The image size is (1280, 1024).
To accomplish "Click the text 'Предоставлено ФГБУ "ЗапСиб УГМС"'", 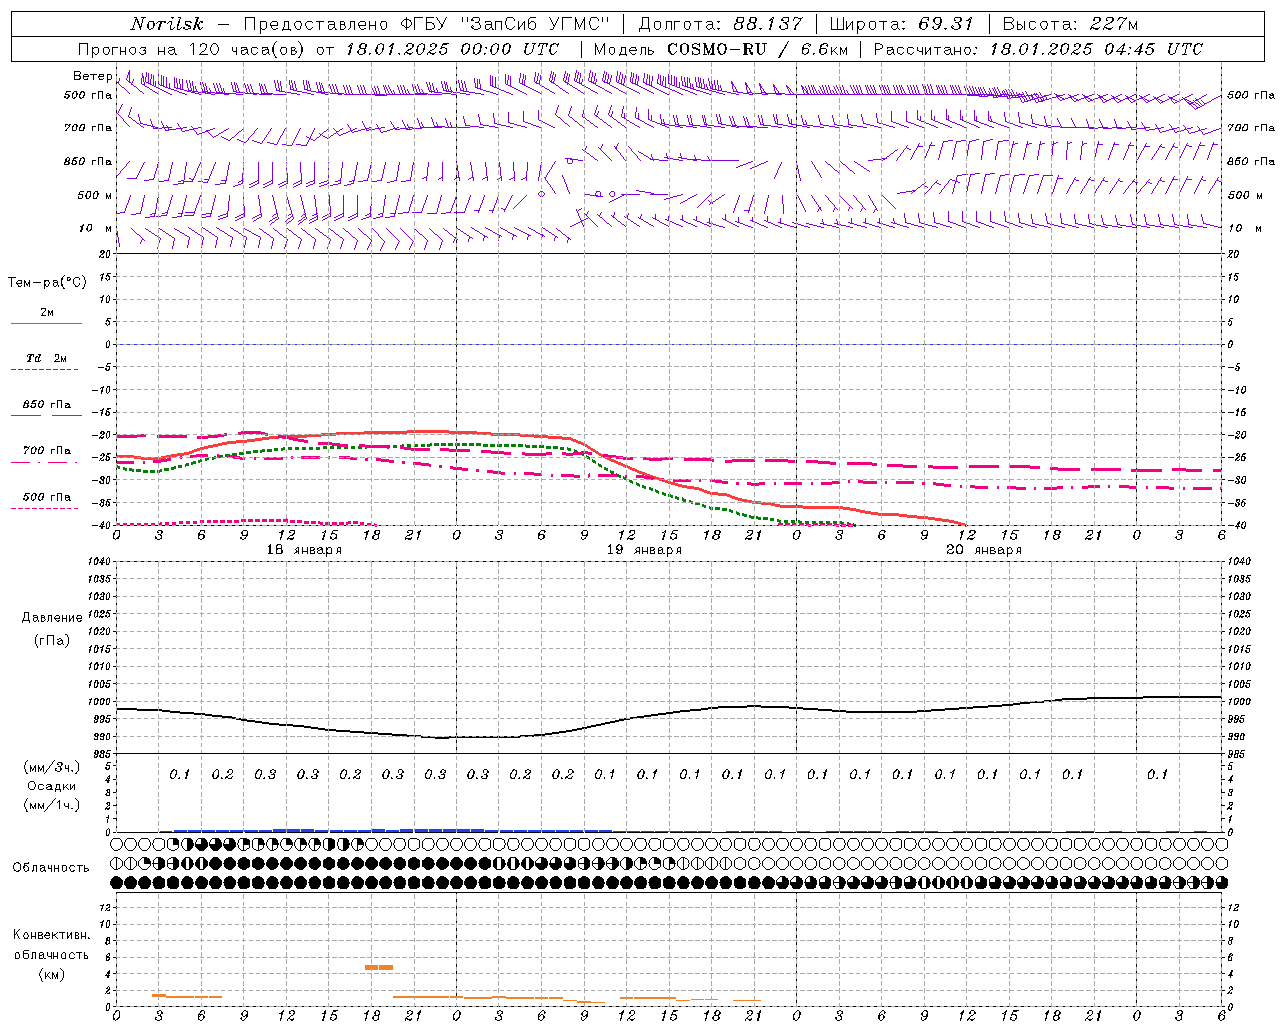I will (426, 24).
